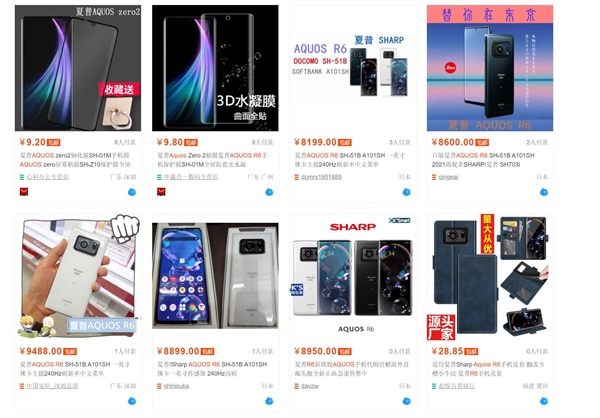The image size is (600, 418).
Task: Click Tmall red badge on ¥9.20 listing
Action: click(24, 192)
